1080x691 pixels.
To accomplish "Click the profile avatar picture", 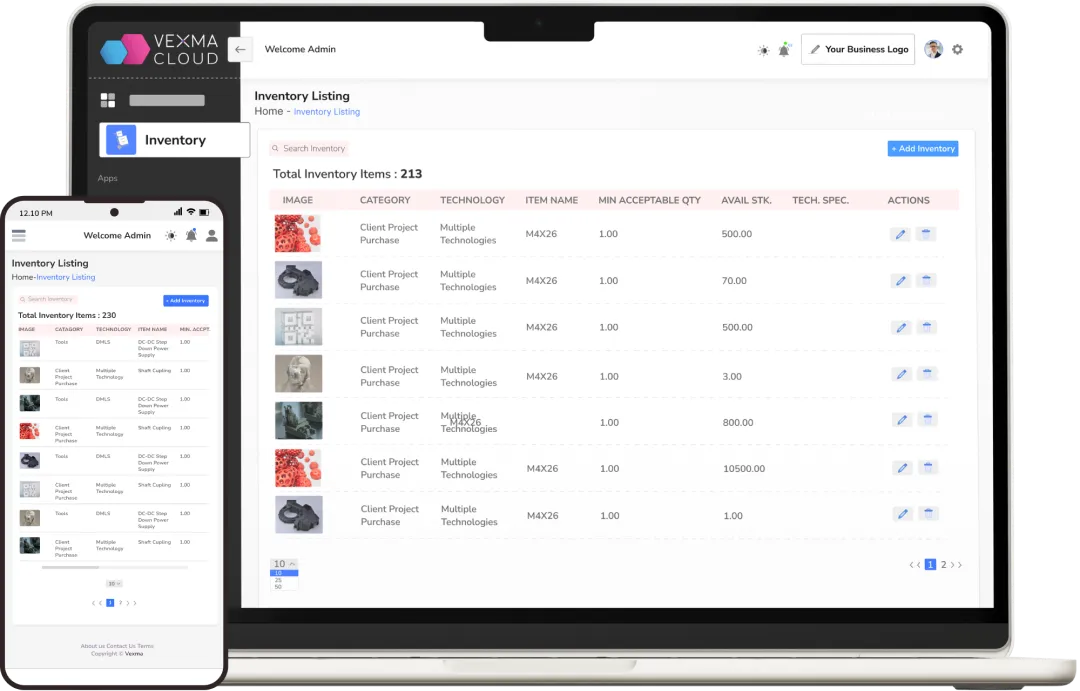I will point(933,48).
